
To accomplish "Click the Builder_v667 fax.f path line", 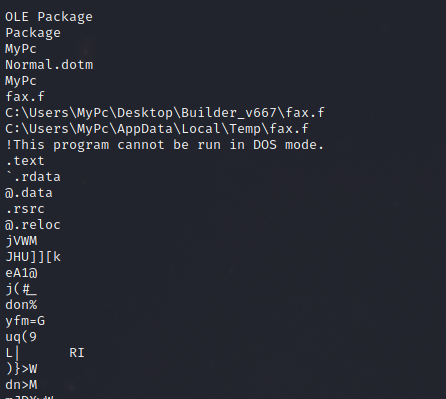I will point(165,113).
